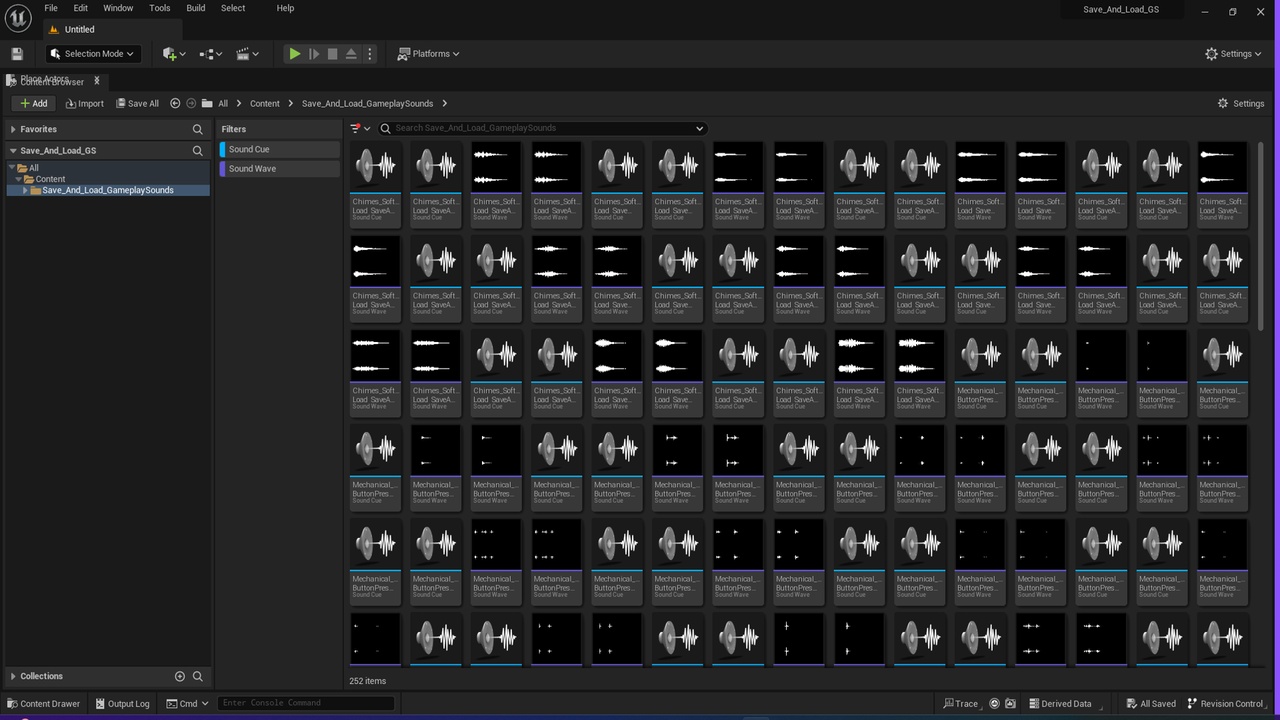Screen dimensions: 1280x720
Task: Open the Cinematics clapperboard dropdown
Action: pos(247,54)
